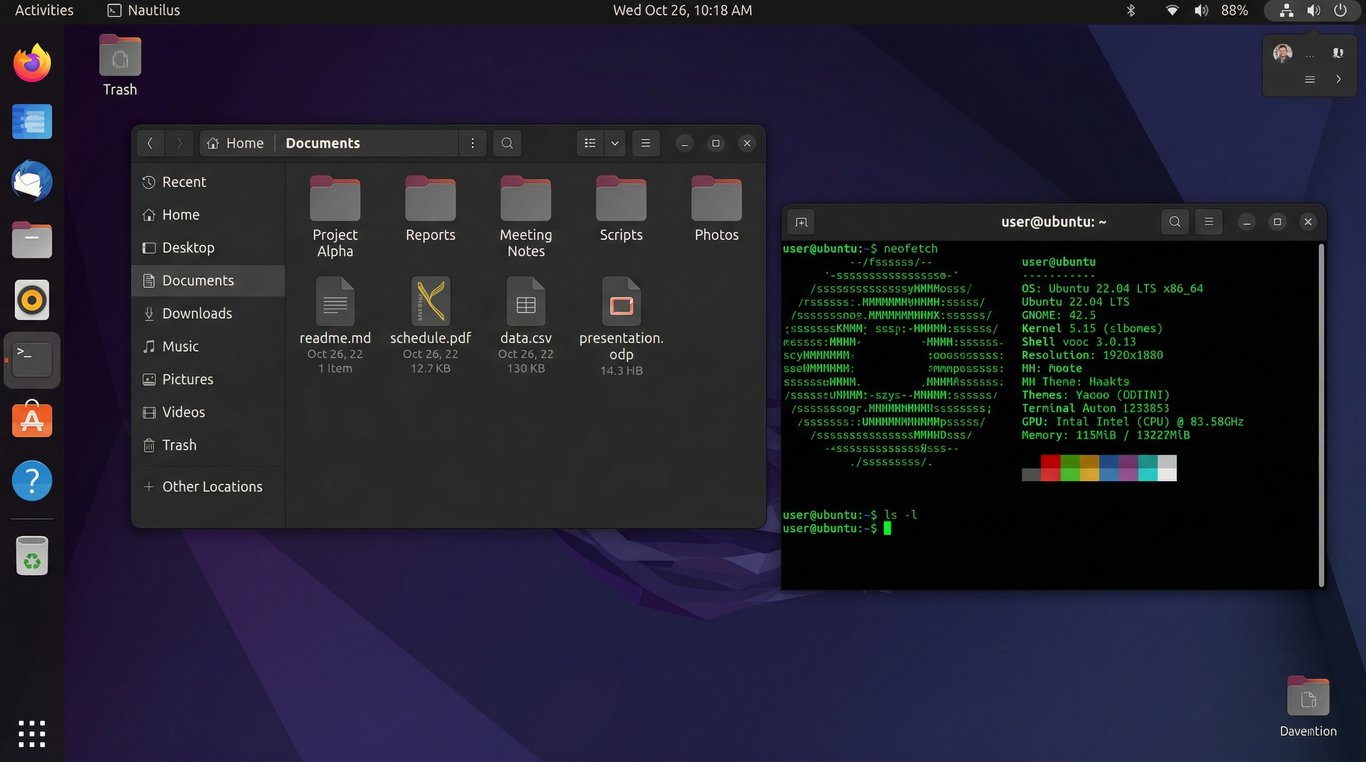Open the Activities menu
The width and height of the screenshot is (1366, 762).
[43, 10]
